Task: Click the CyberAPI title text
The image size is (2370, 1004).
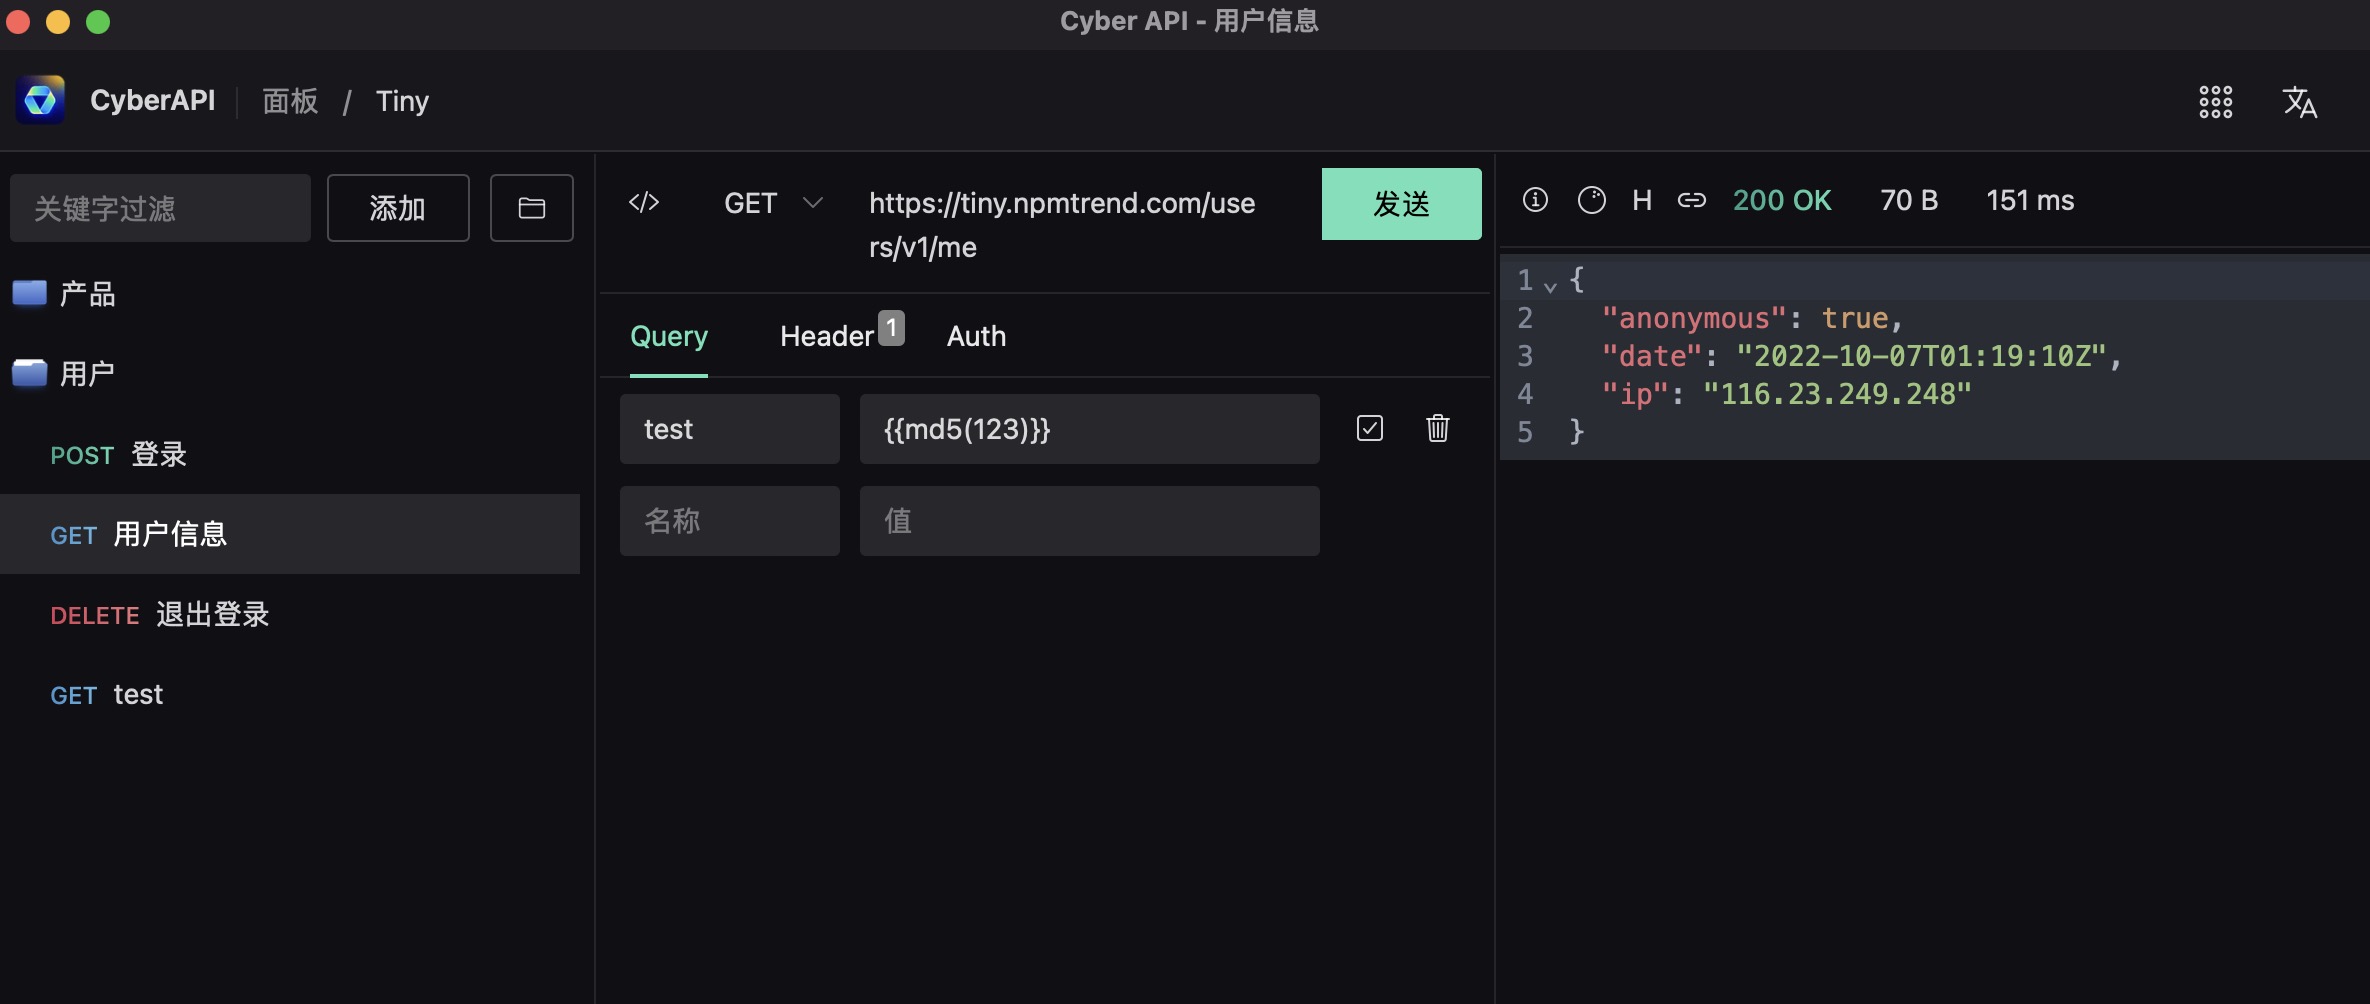Action: click(x=153, y=100)
